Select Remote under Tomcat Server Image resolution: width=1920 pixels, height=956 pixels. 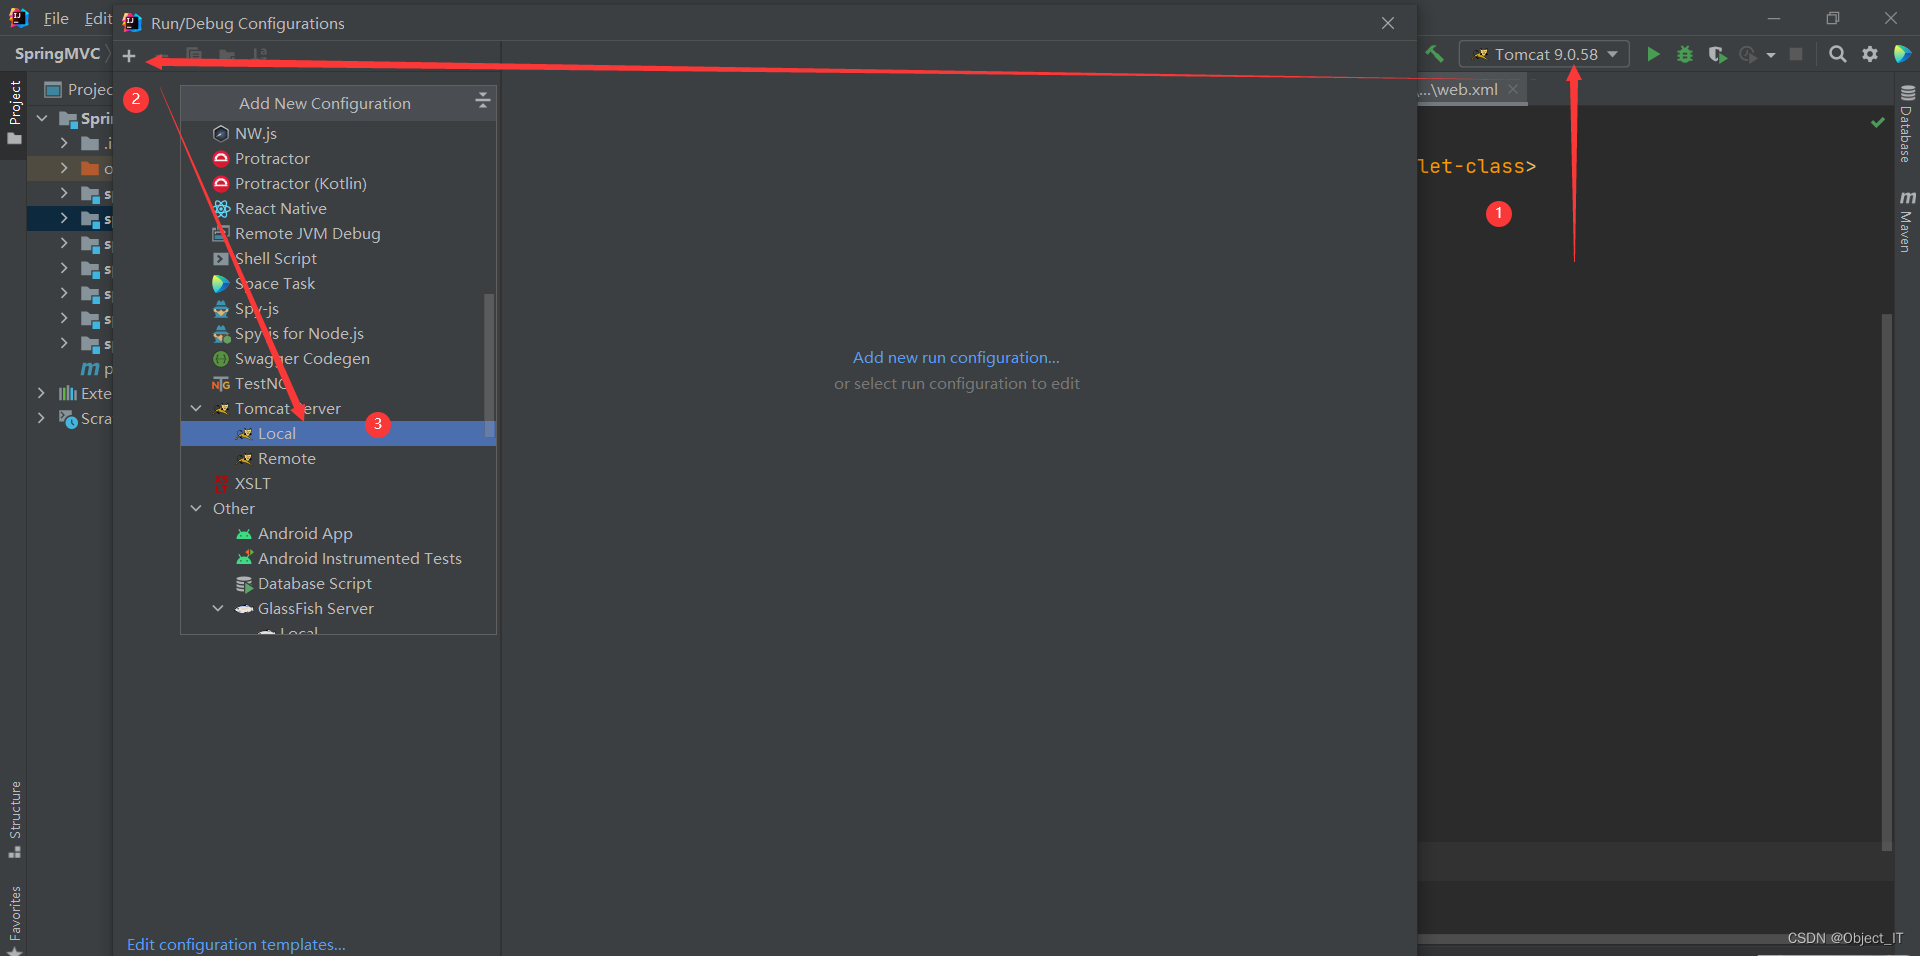(286, 459)
